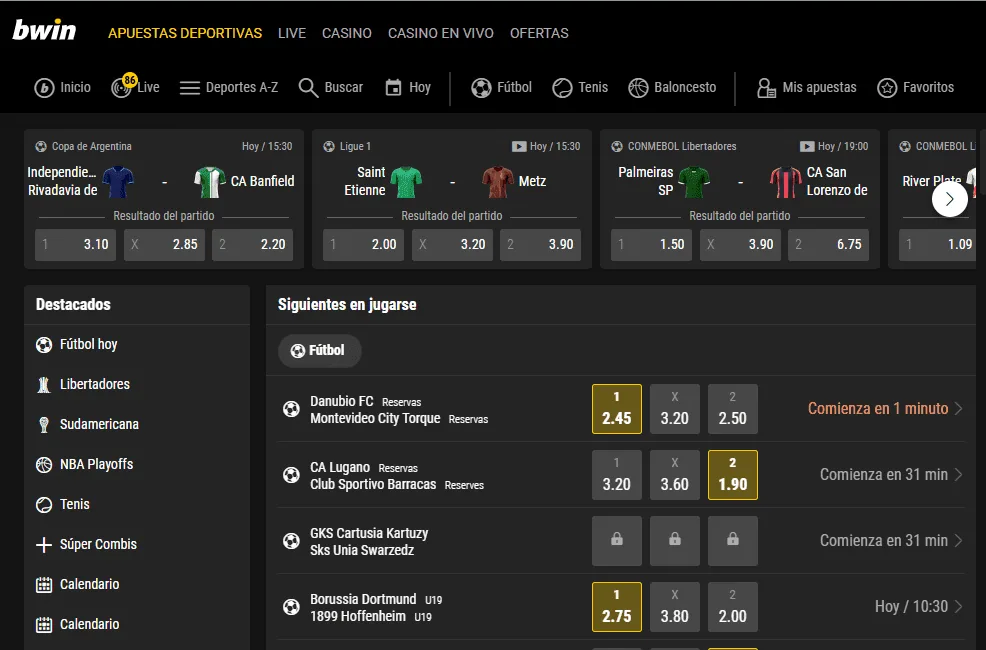Open Deportes A-Z hamburger menu

[189, 88]
